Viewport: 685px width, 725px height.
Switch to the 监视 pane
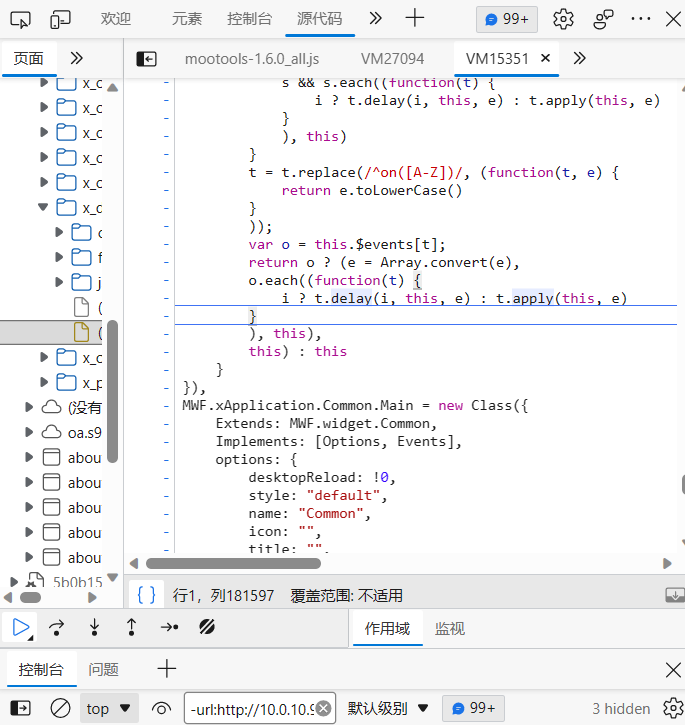(449, 628)
